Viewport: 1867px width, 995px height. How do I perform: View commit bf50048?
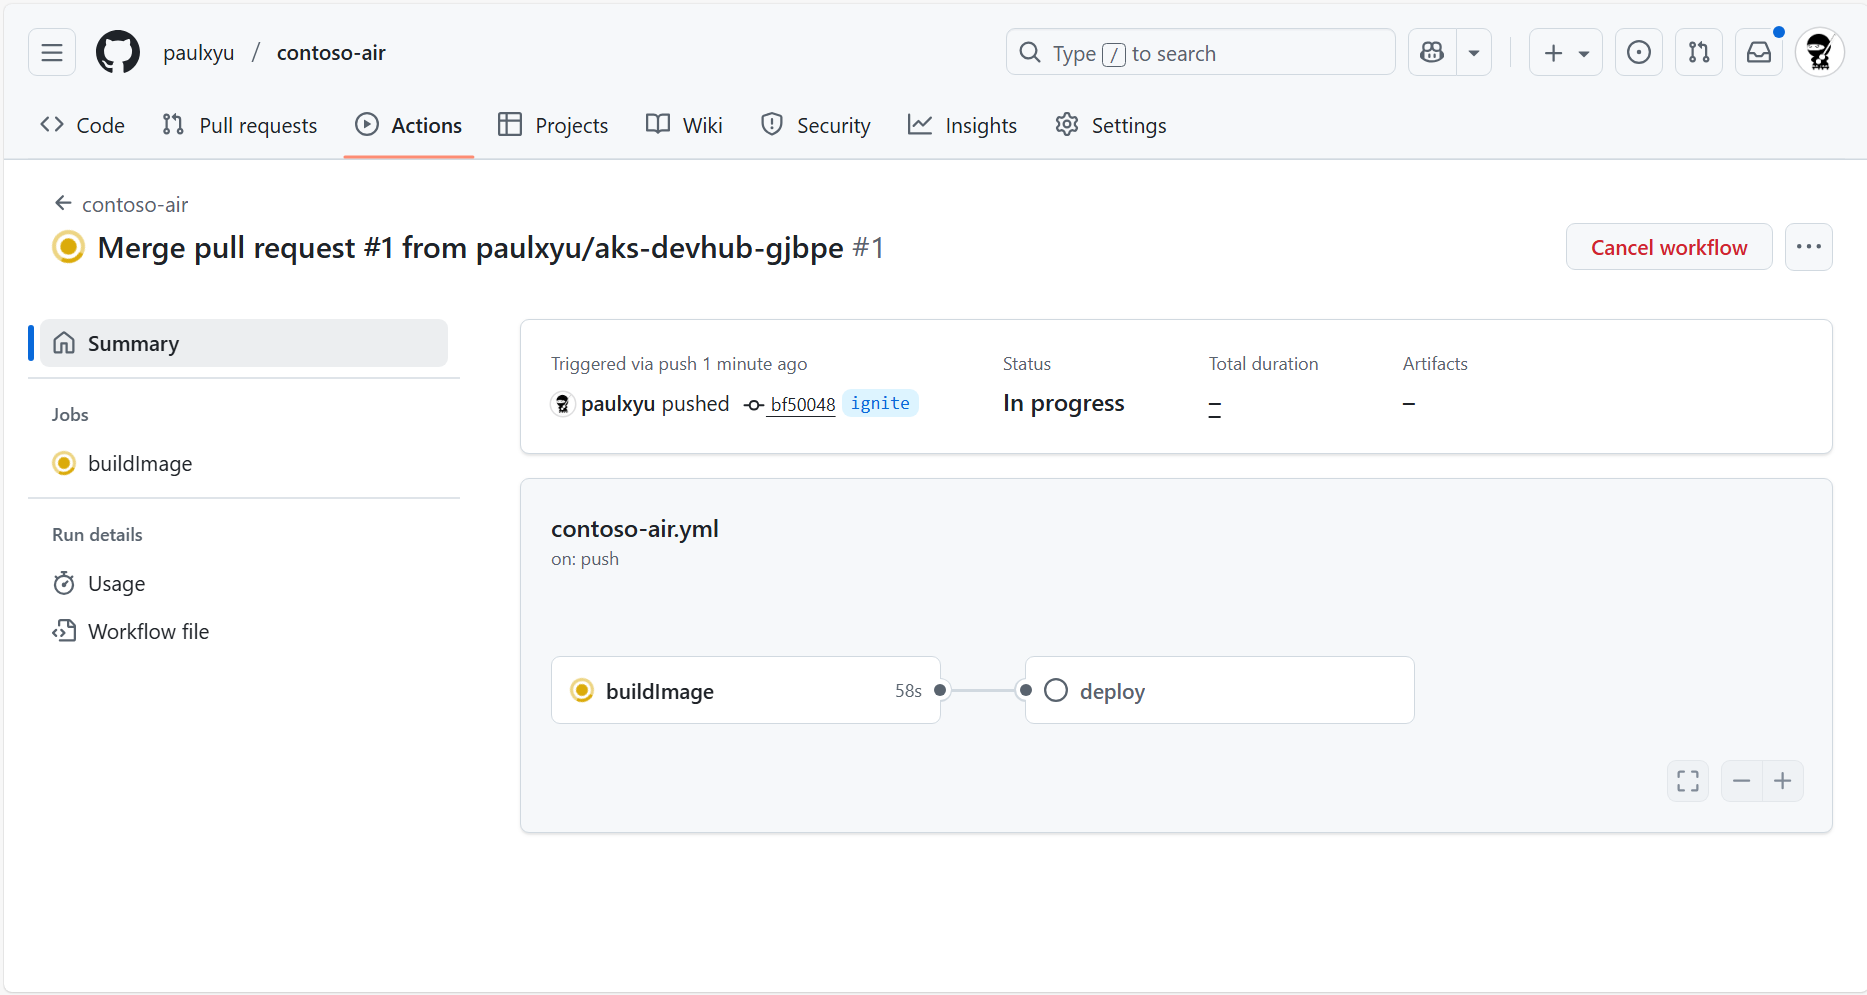tap(801, 404)
